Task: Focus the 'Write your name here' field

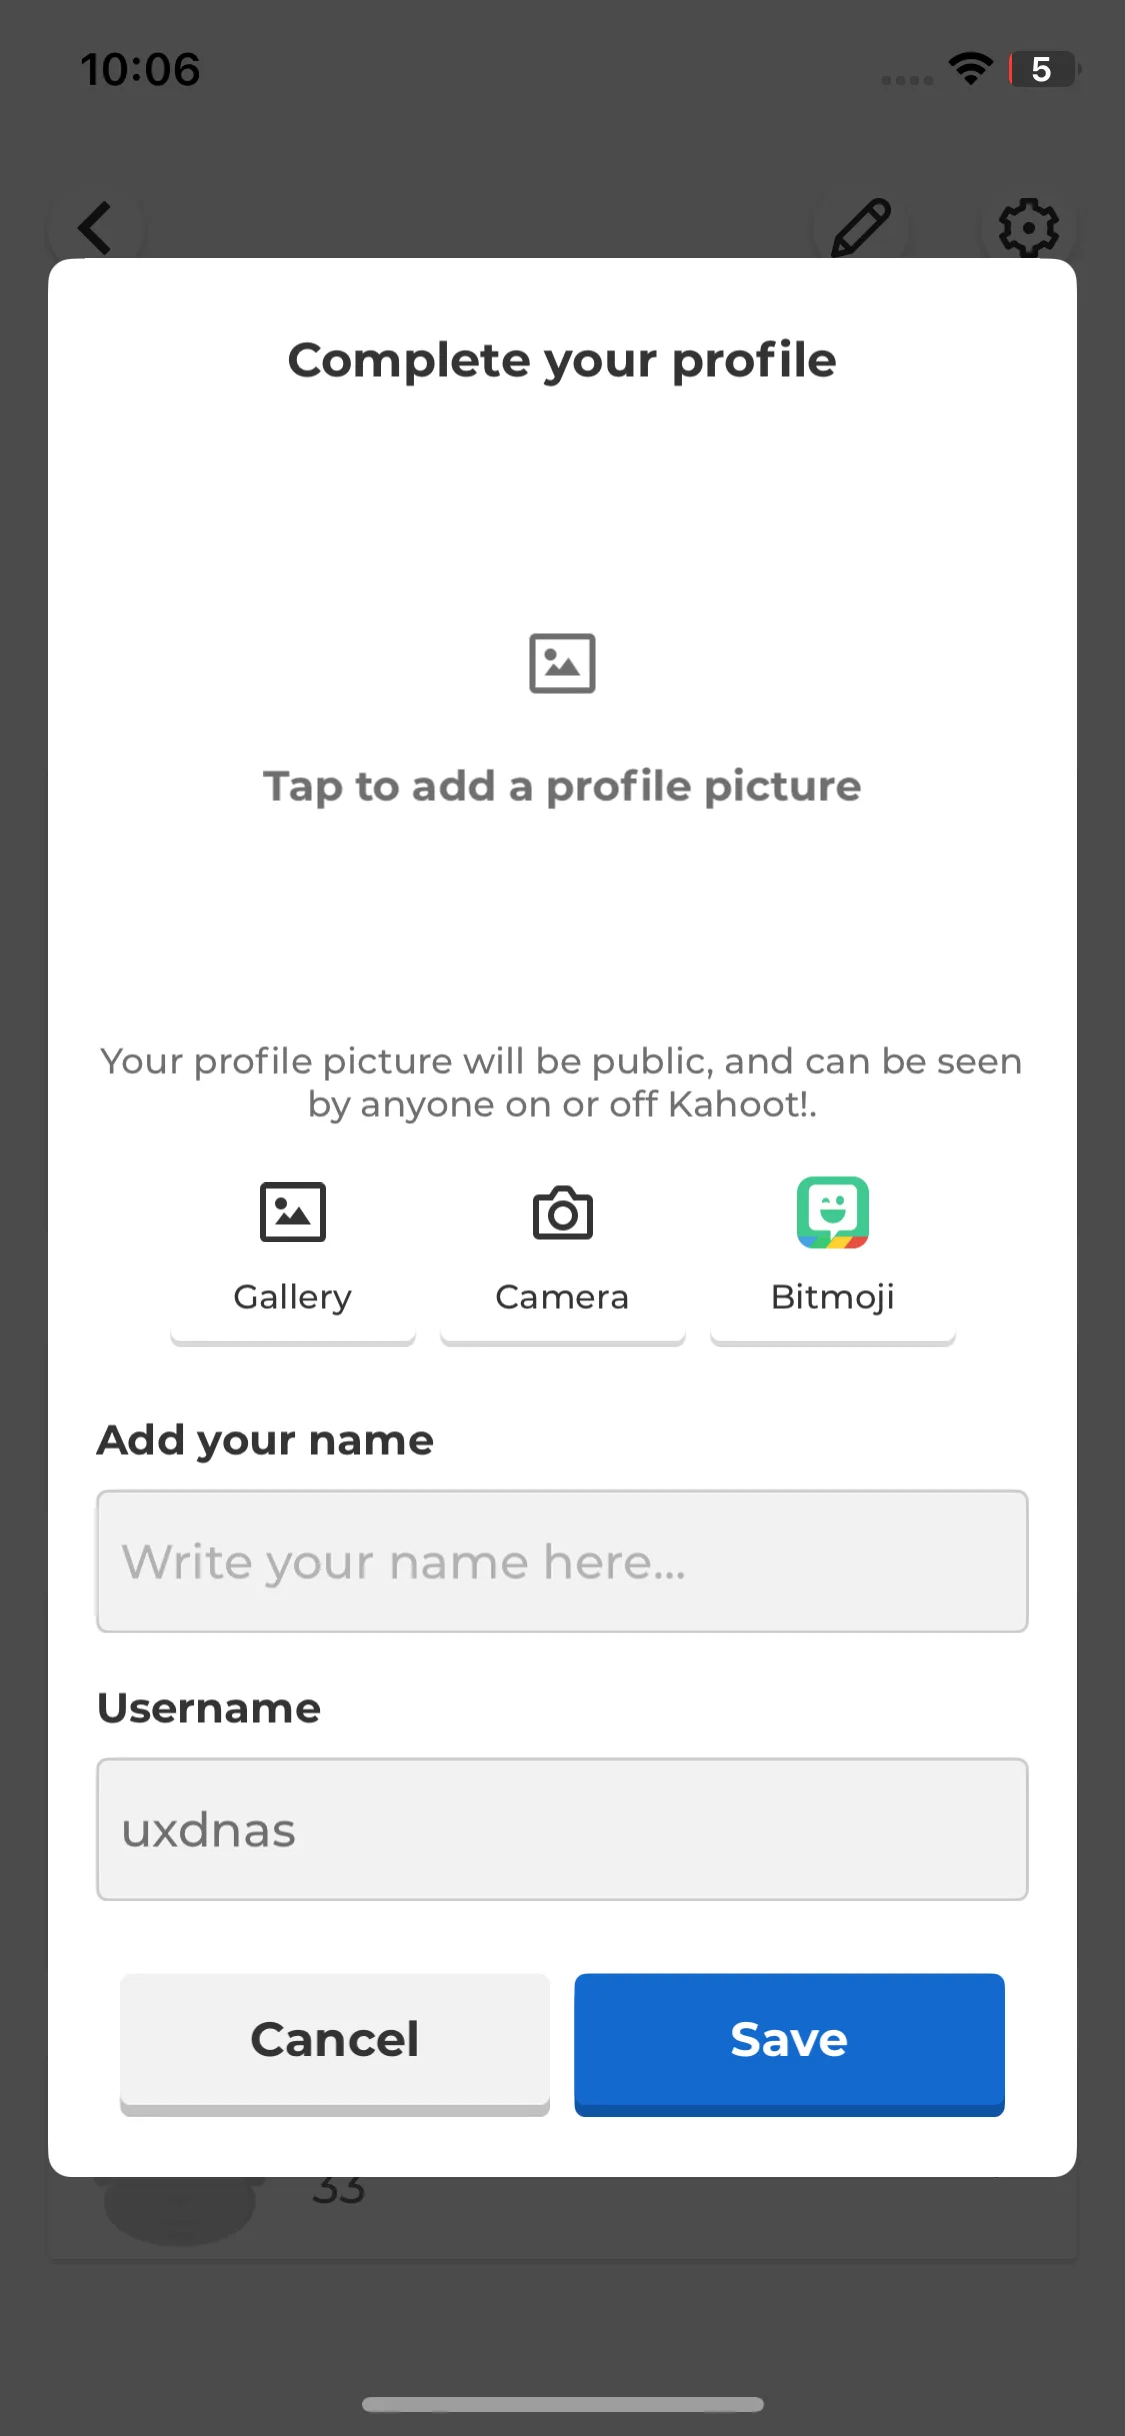Action: (562, 1561)
